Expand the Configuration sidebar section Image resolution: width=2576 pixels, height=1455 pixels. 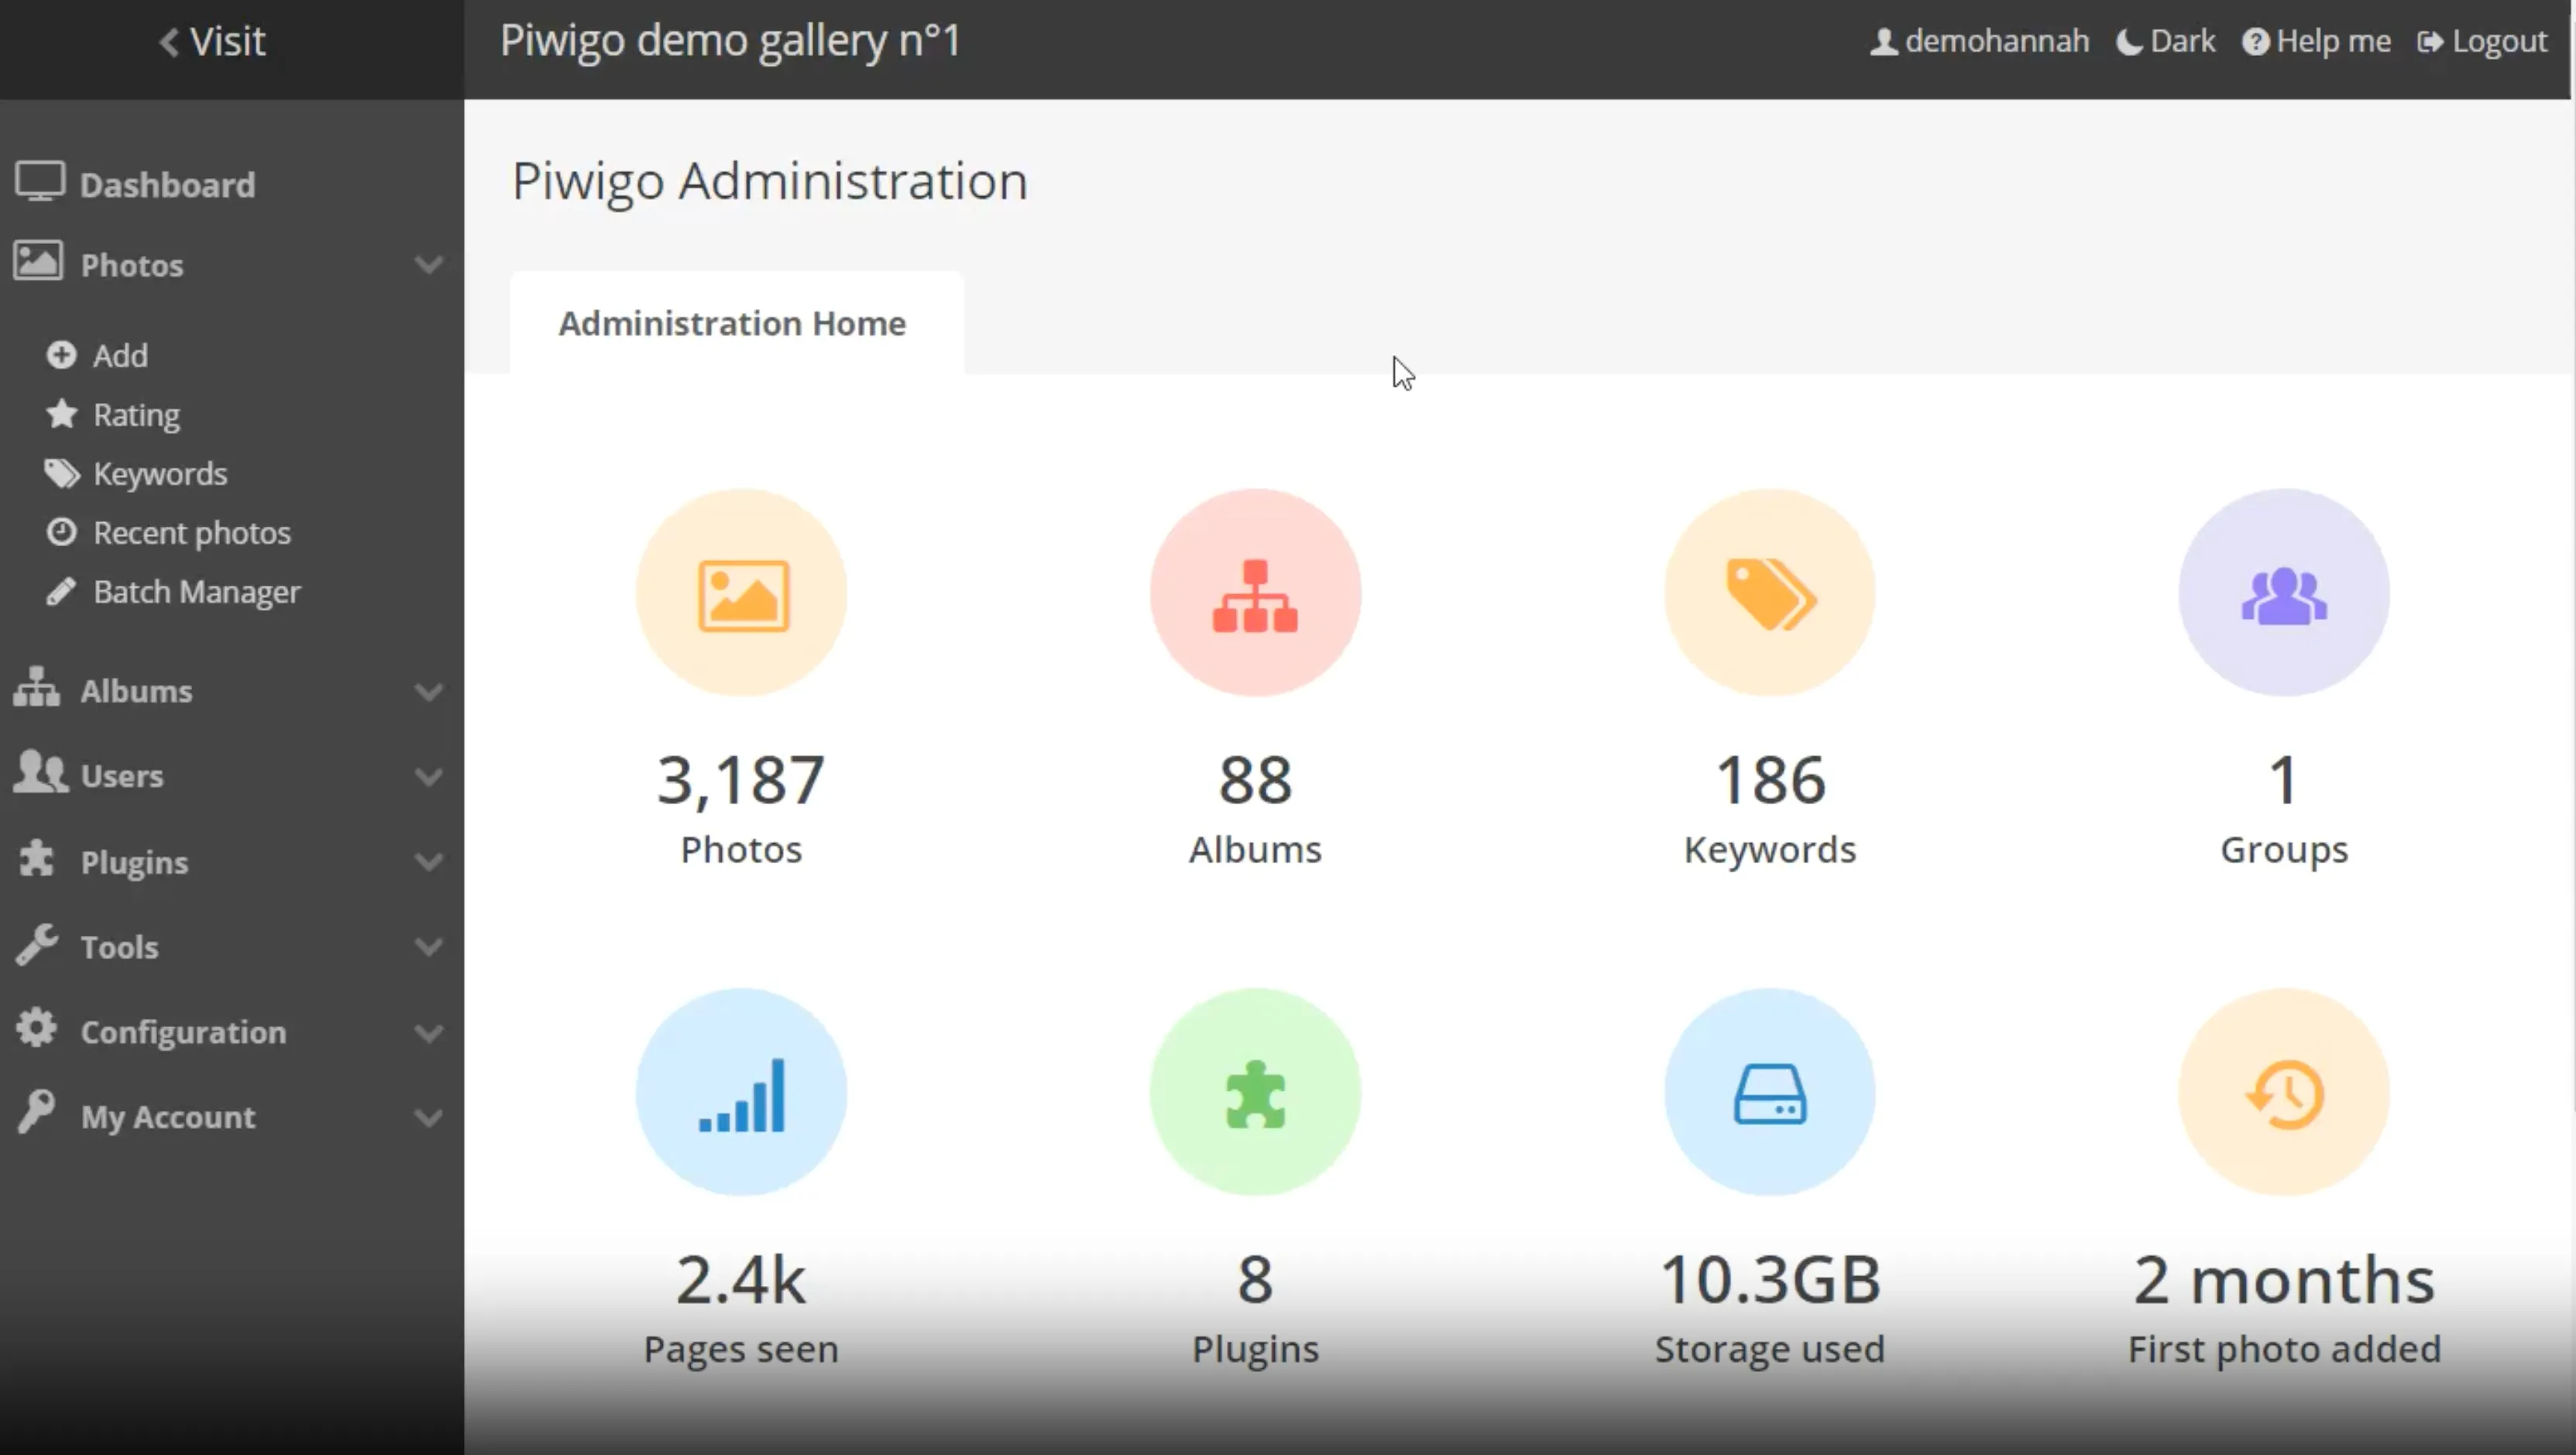click(183, 1032)
